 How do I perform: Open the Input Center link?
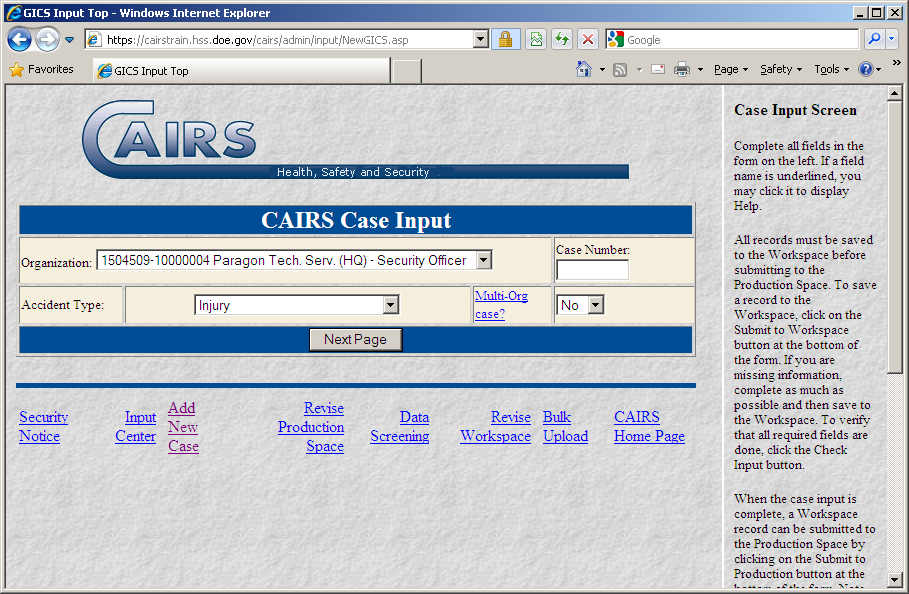pyautogui.click(x=136, y=427)
